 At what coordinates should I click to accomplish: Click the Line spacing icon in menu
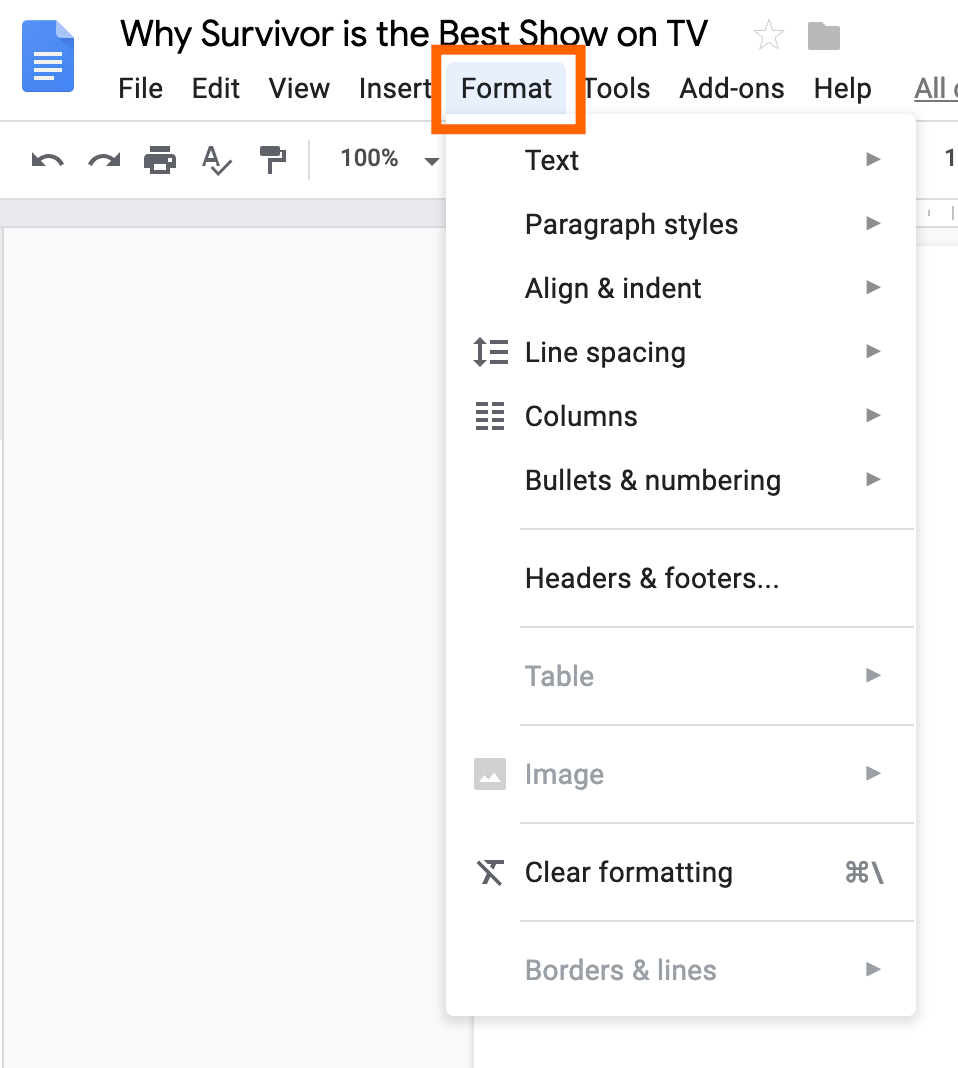pyautogui.click(x=490, y=352)
